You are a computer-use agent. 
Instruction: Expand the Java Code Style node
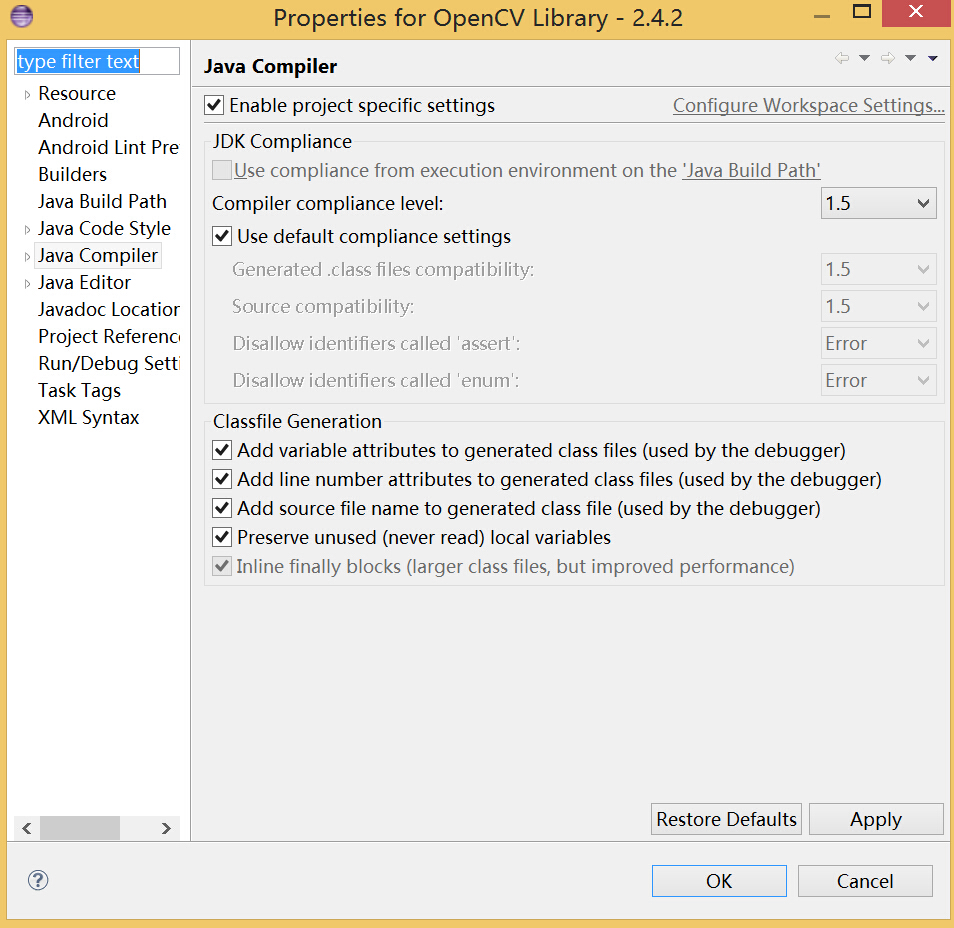coord(27,229)
